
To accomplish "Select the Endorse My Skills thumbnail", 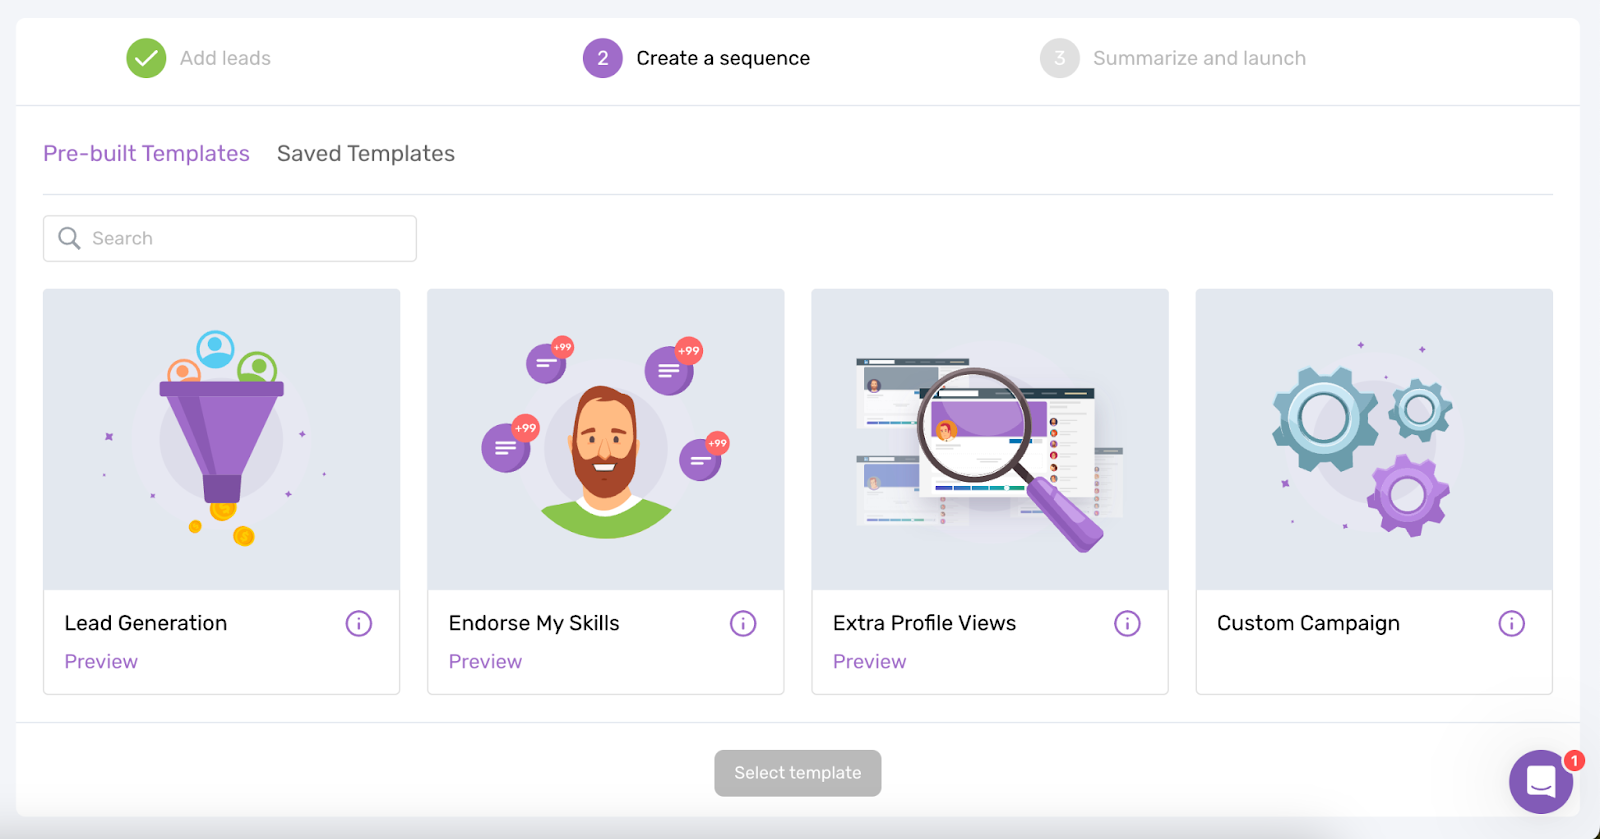I will [x=605, y=440].
